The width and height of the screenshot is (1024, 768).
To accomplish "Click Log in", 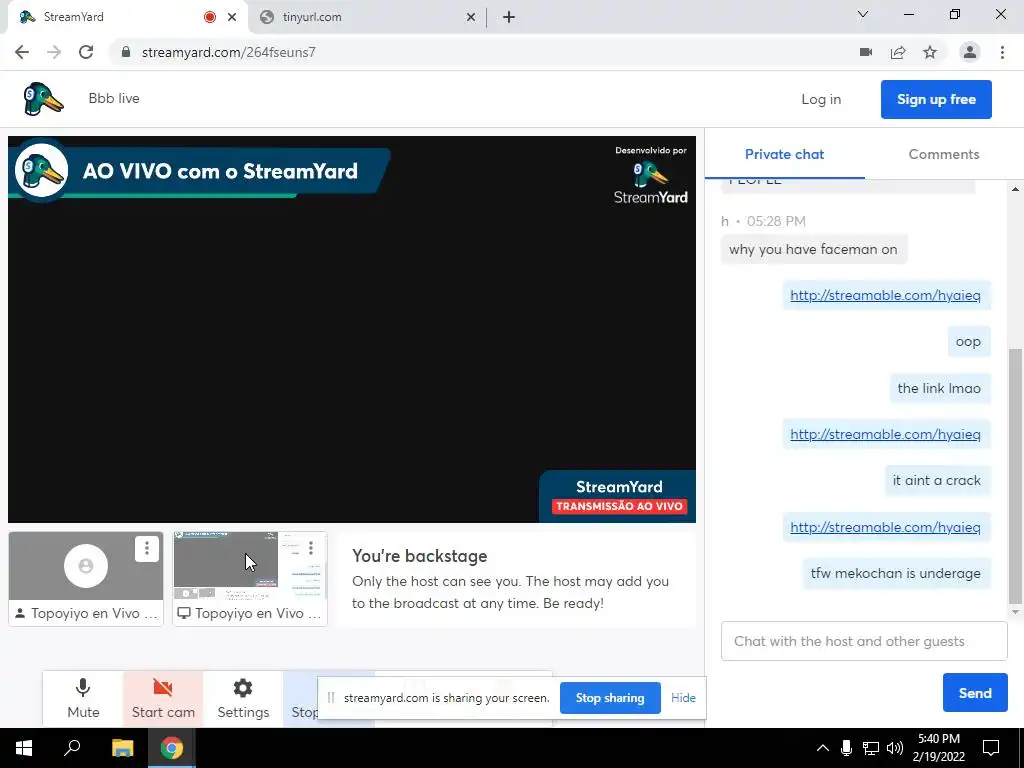I will tap(821, 99).
